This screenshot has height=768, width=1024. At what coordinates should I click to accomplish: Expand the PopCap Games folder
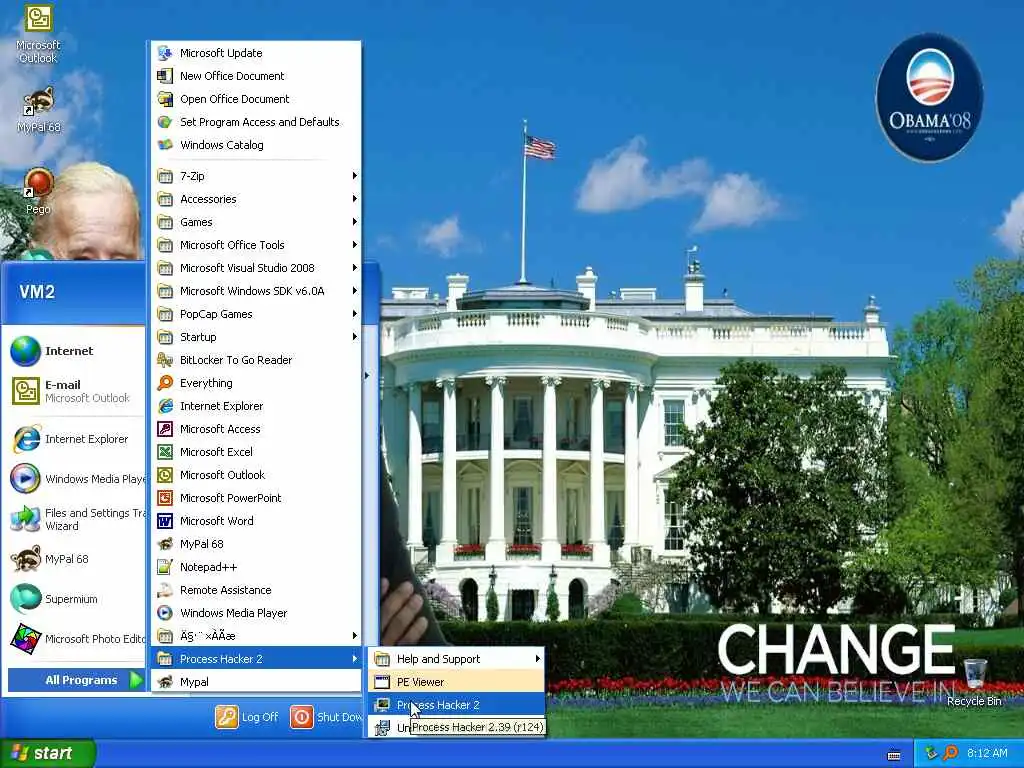(x=257, y=314)
